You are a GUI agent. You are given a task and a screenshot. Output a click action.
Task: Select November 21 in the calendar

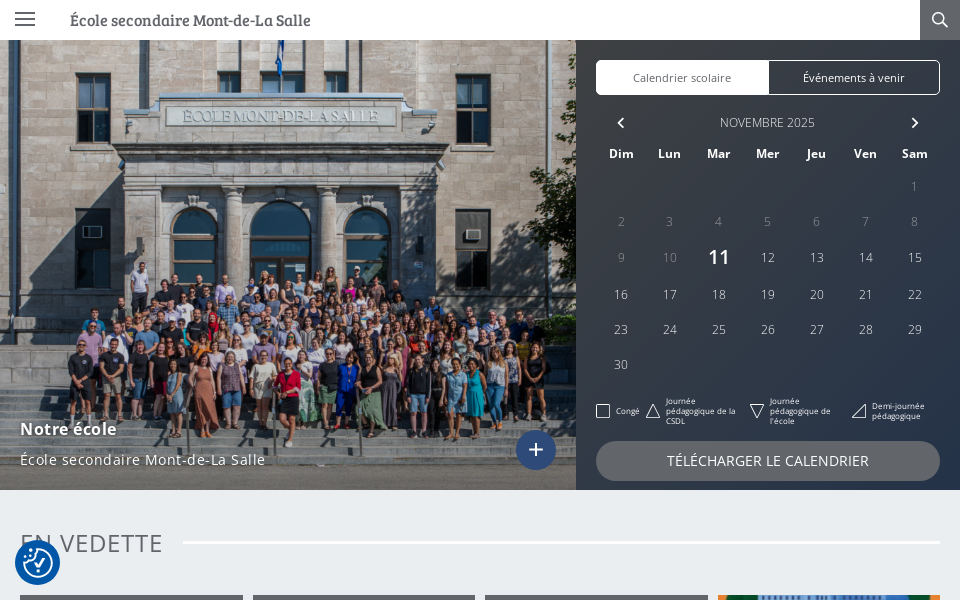(x=866, y=295)
